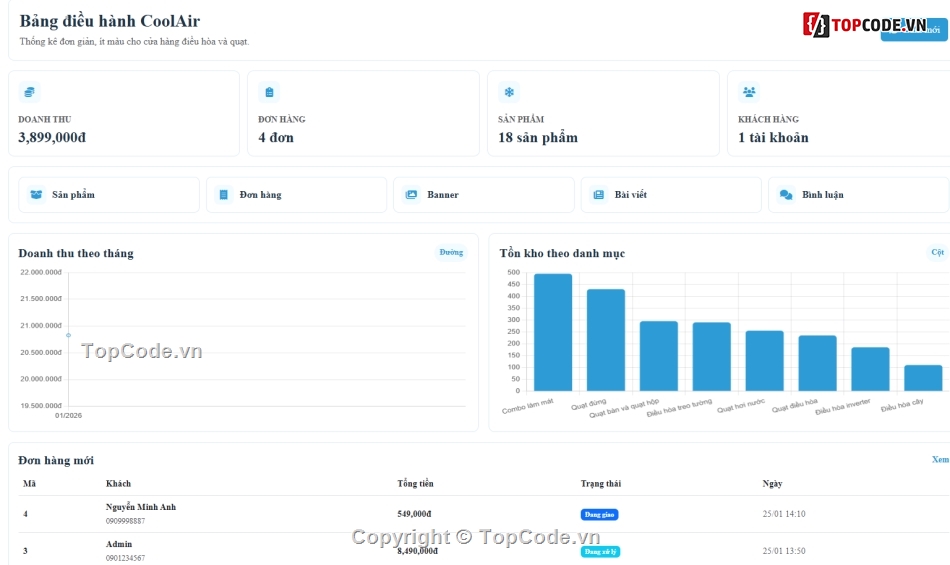
Task: Click the Bảng điều hành CoolAir heading
Action: [x=110, y=21]
